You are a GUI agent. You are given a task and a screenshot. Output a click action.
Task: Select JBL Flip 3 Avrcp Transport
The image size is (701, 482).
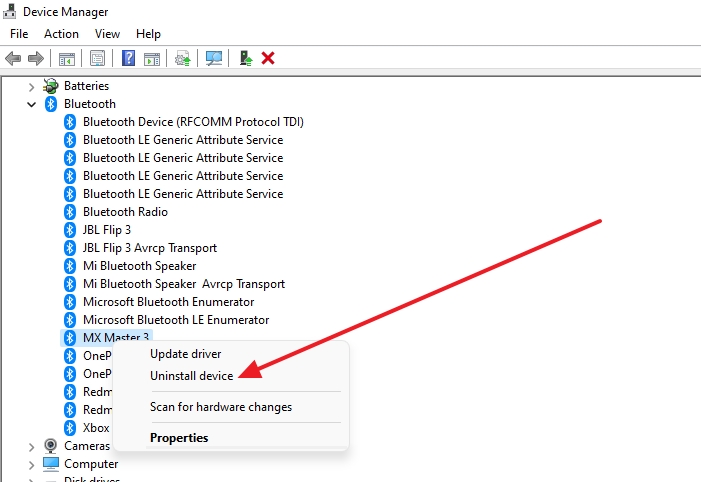[150, 248]
